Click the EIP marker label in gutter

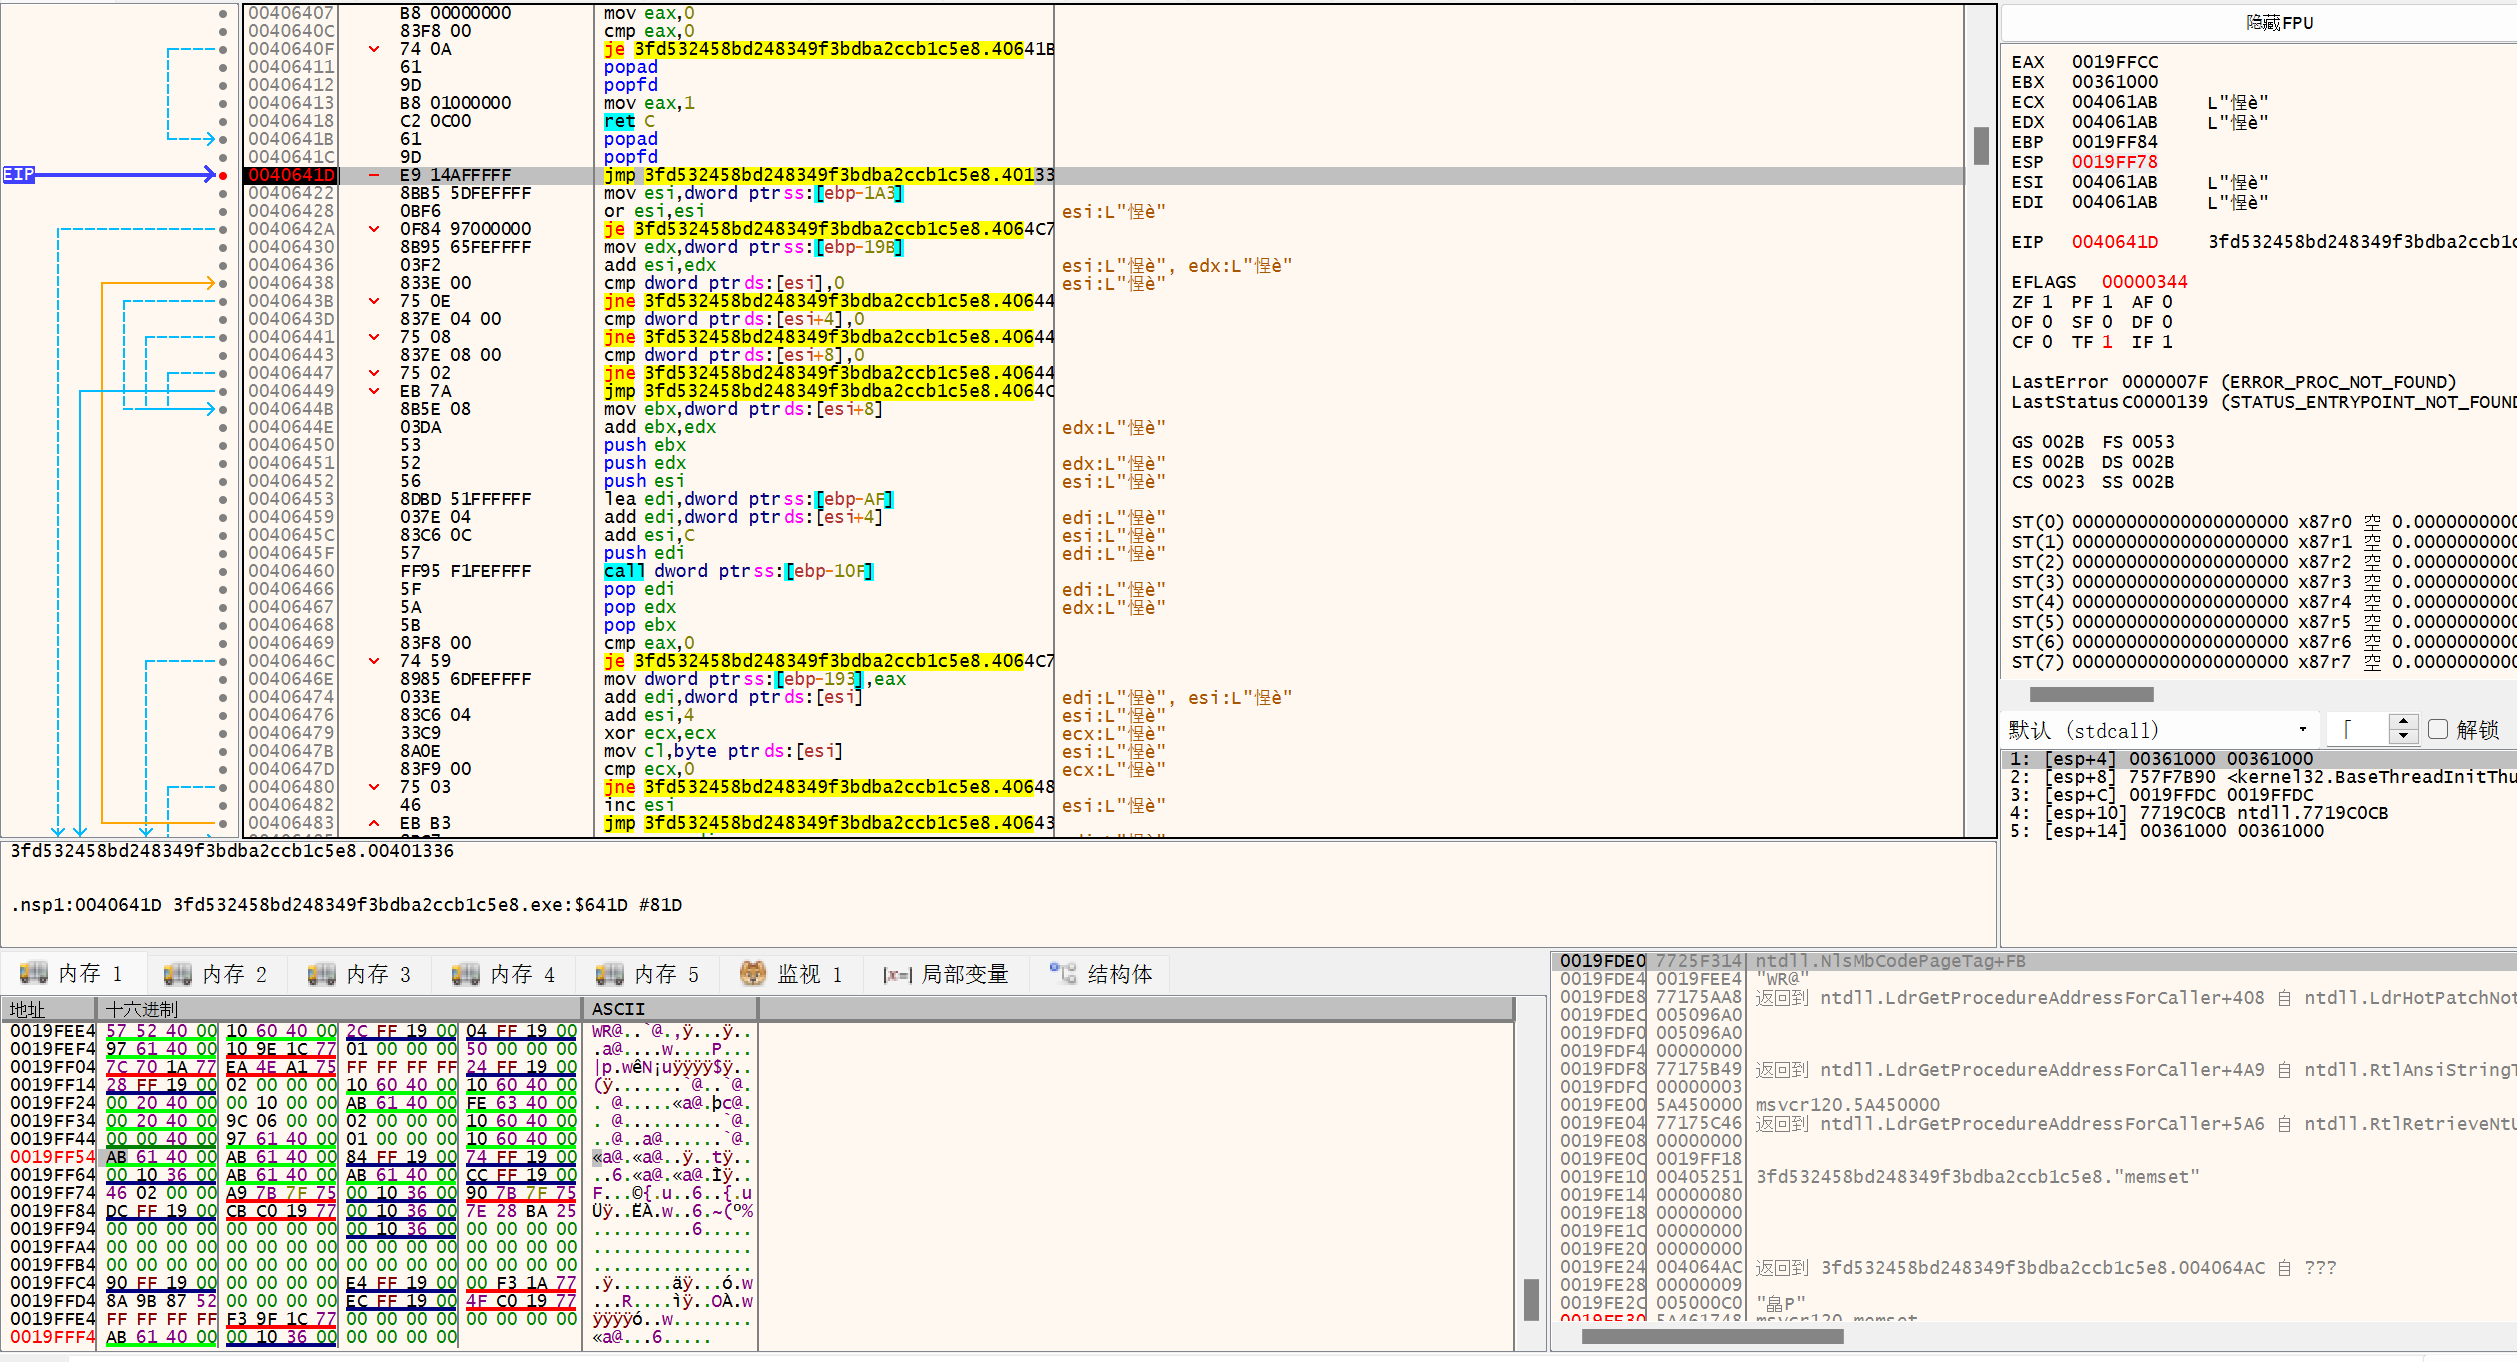click(x=19, y=175)
